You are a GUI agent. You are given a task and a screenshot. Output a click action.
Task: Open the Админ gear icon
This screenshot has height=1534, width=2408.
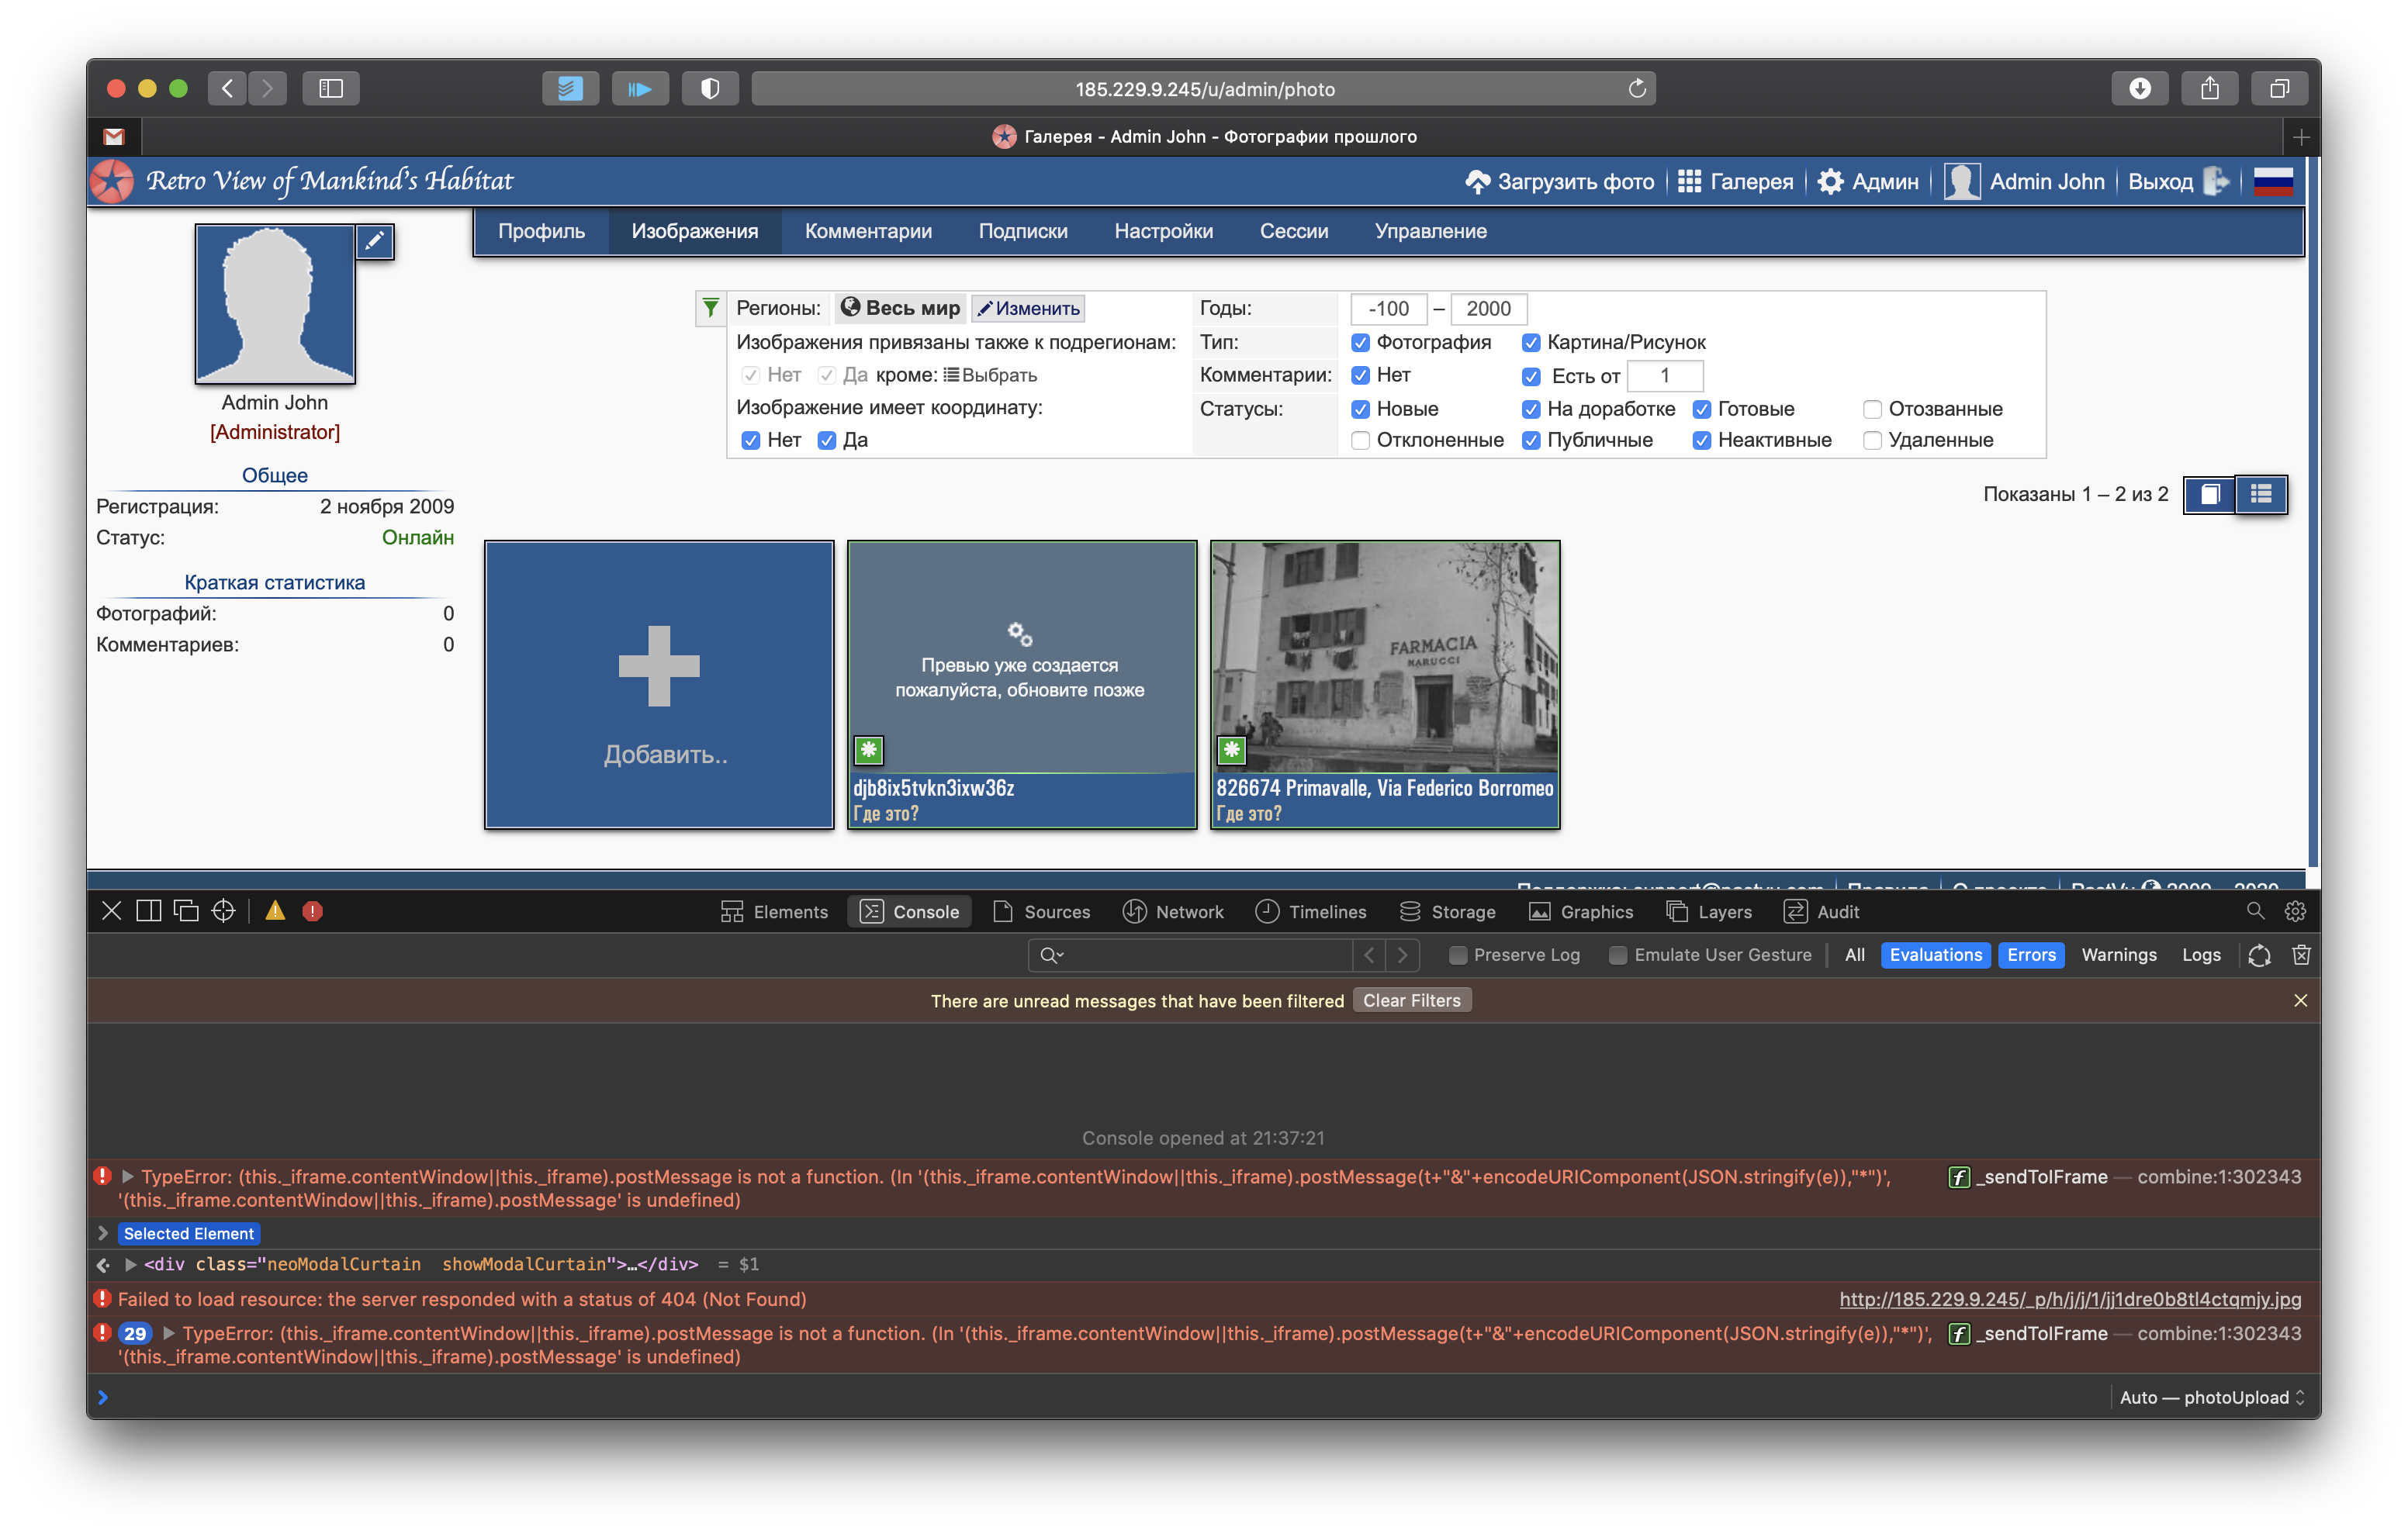tap(1832, 181)
